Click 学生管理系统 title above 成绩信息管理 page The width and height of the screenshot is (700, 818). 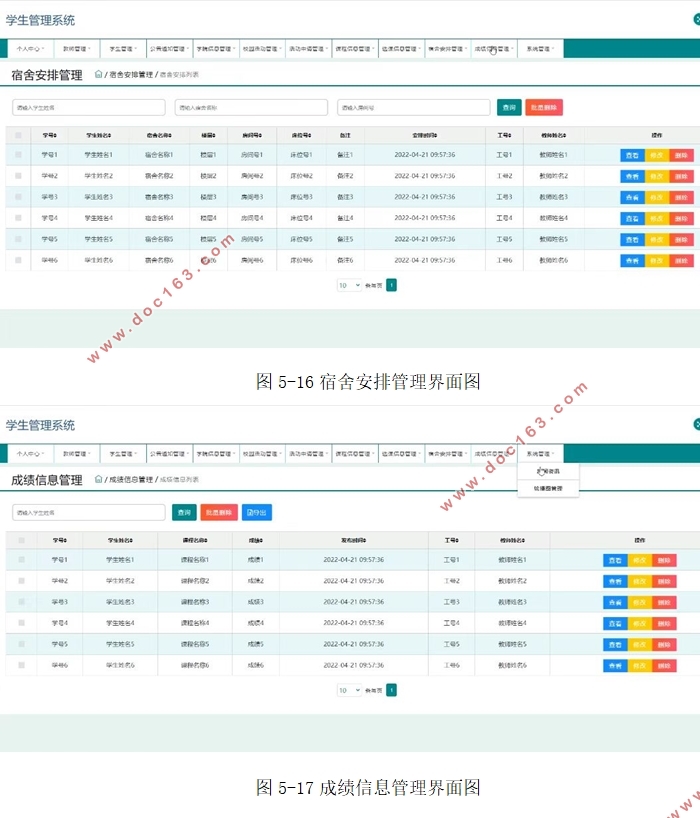click(40, 425)
